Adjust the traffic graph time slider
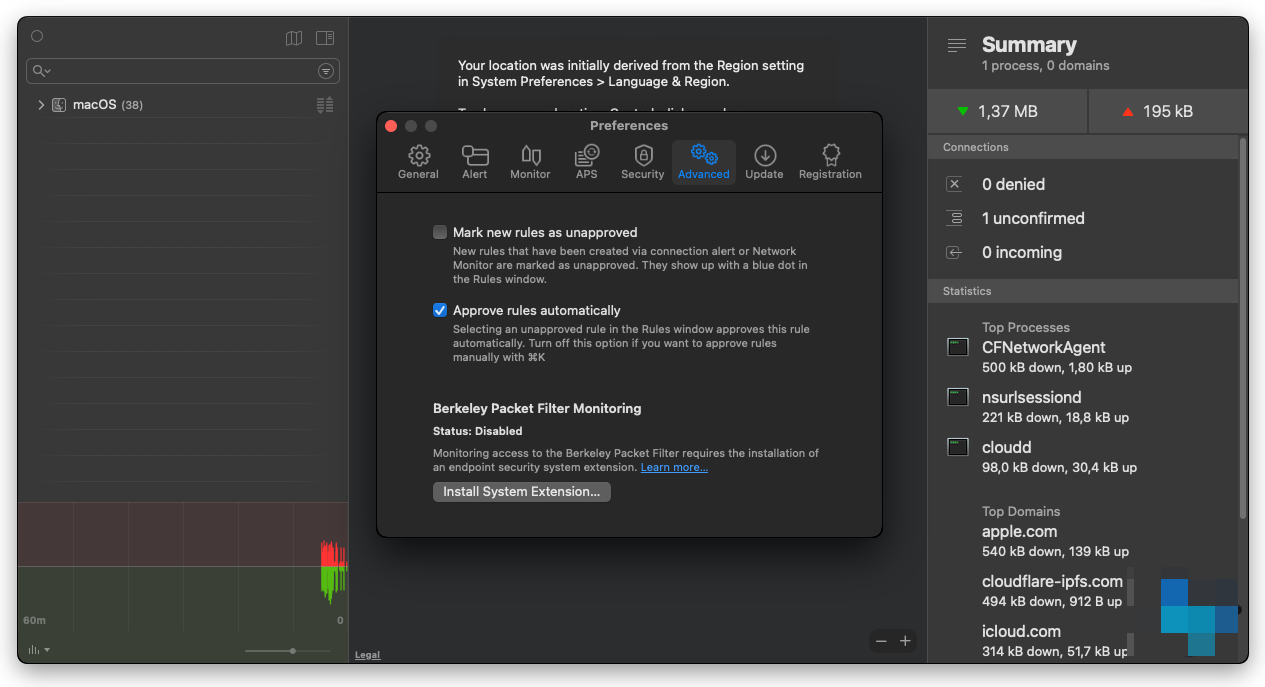Image resolution: width=1265 pixels, height=687 pixels. pyautogui.click(x=292, y=651)
